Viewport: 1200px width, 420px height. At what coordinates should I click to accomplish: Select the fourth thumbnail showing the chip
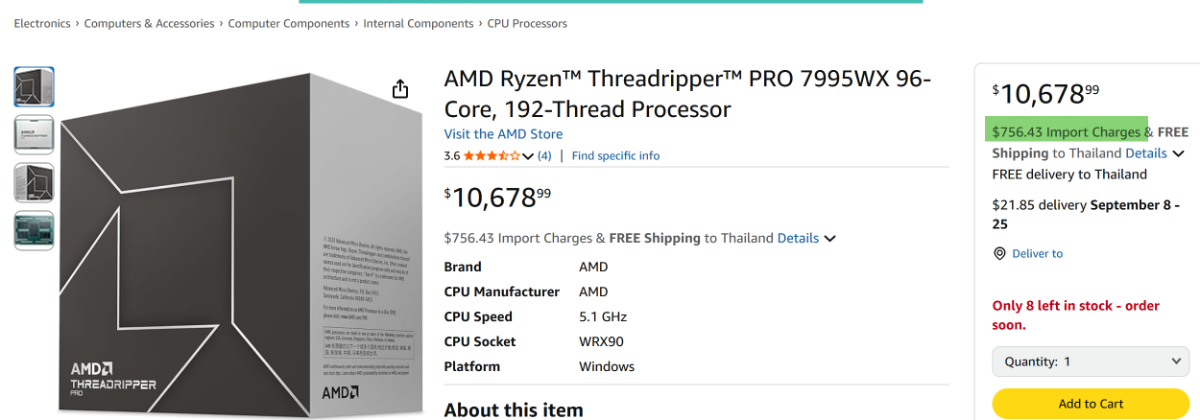pyautogui.click(x=34, y=230)
